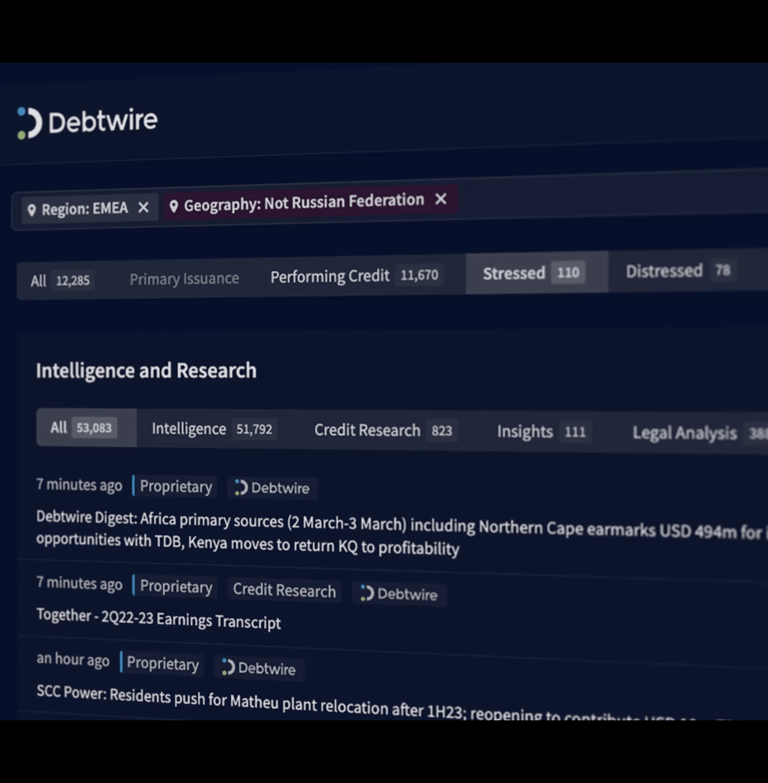Click Debtwire source badge on Together Earnings item
The image size is (768, 783).
point(399,594)
